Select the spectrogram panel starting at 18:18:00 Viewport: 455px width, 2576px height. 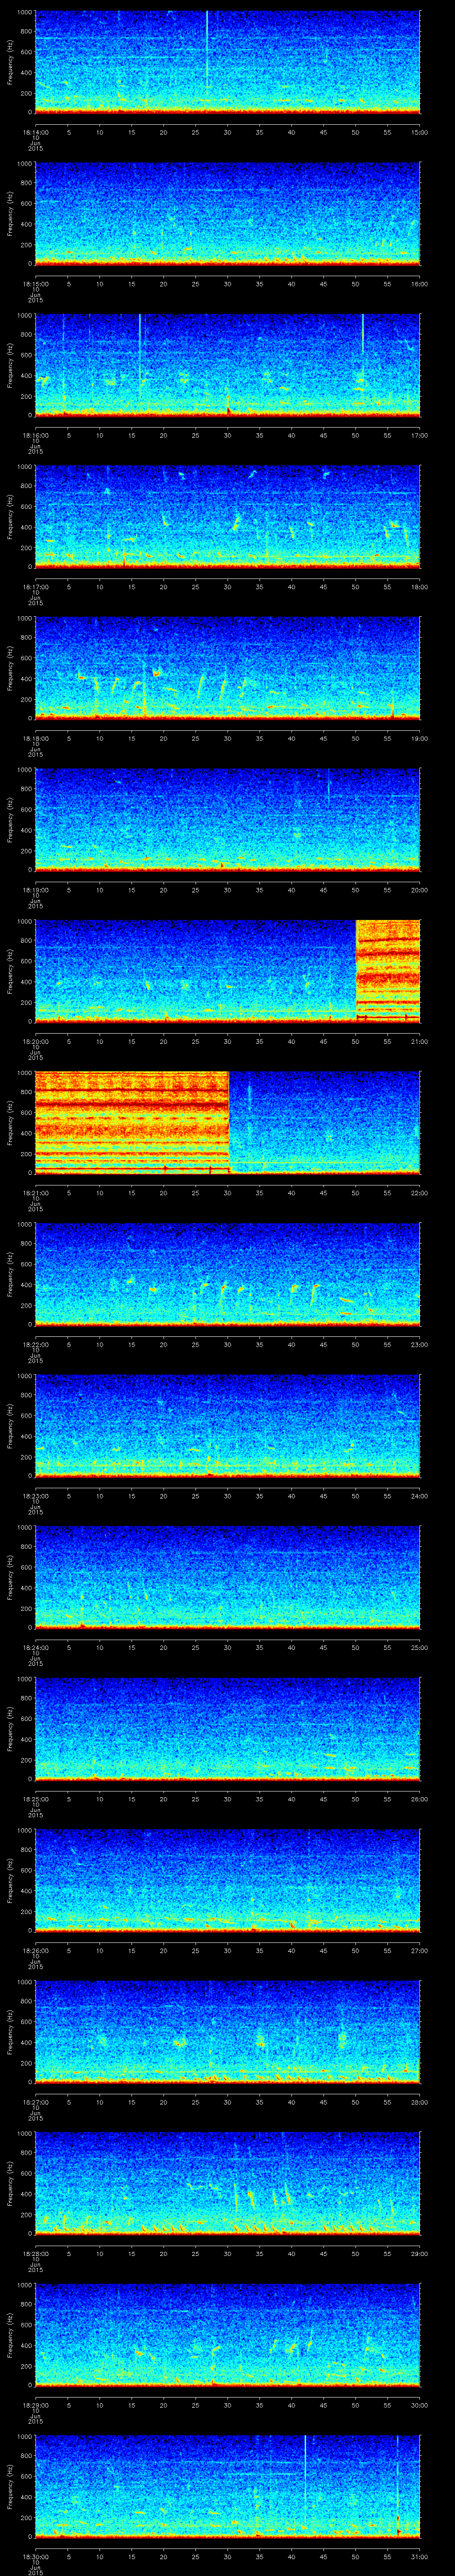pyautogui.click(x=227, y=668)
